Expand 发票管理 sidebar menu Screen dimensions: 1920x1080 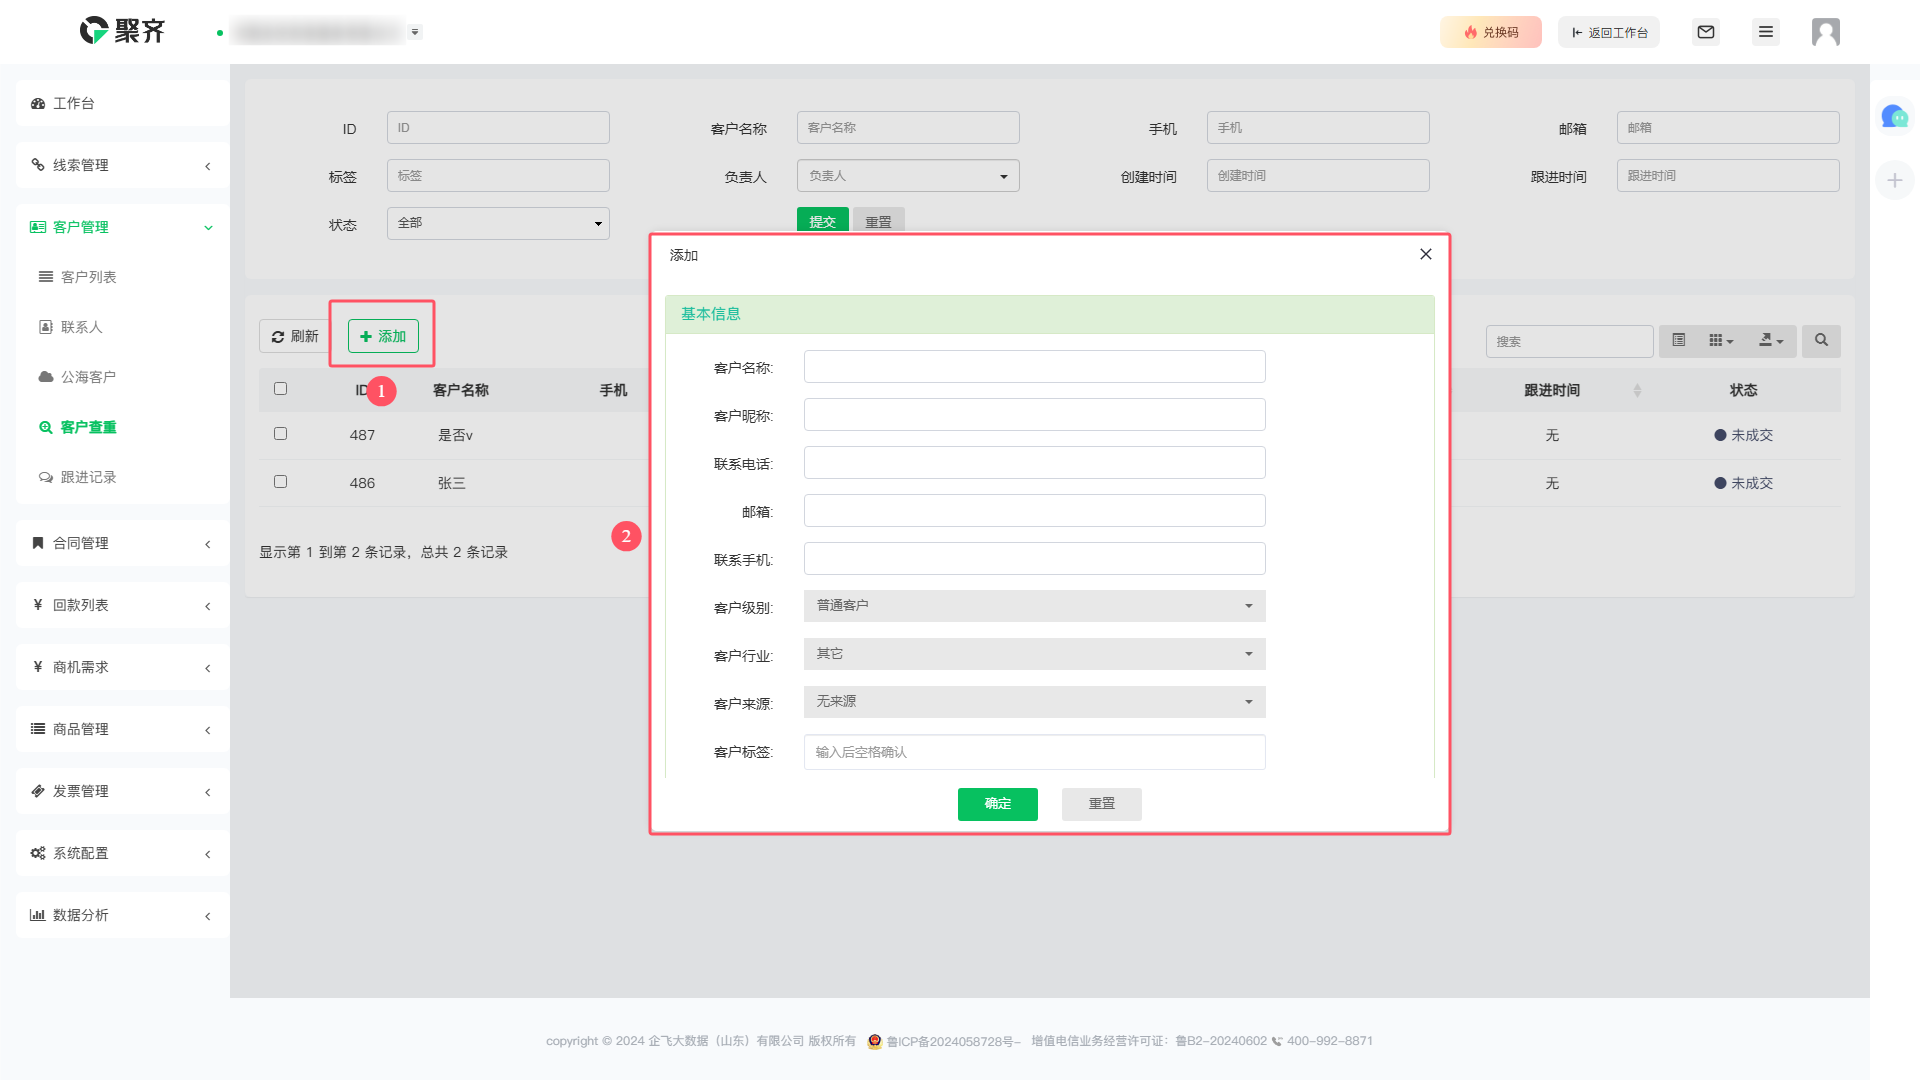tap(122, 791)
